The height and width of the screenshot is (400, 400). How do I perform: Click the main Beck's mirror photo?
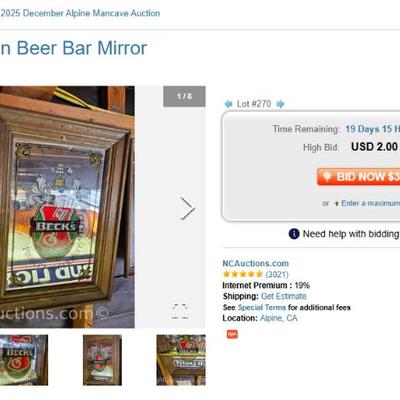67,207
